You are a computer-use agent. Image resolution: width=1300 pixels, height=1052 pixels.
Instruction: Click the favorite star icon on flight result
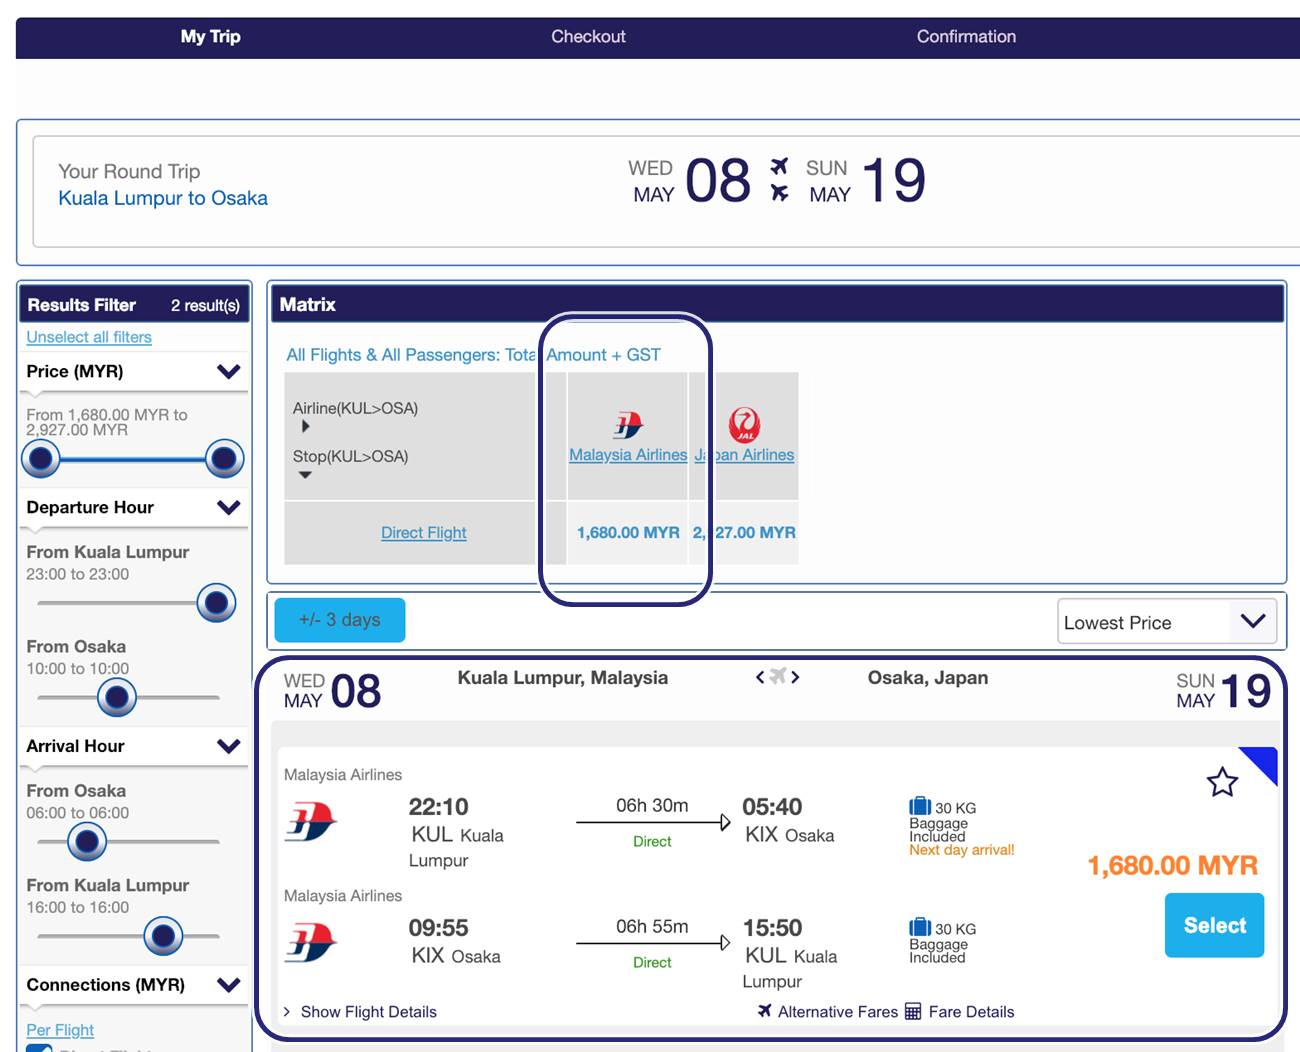[1222, 782]
